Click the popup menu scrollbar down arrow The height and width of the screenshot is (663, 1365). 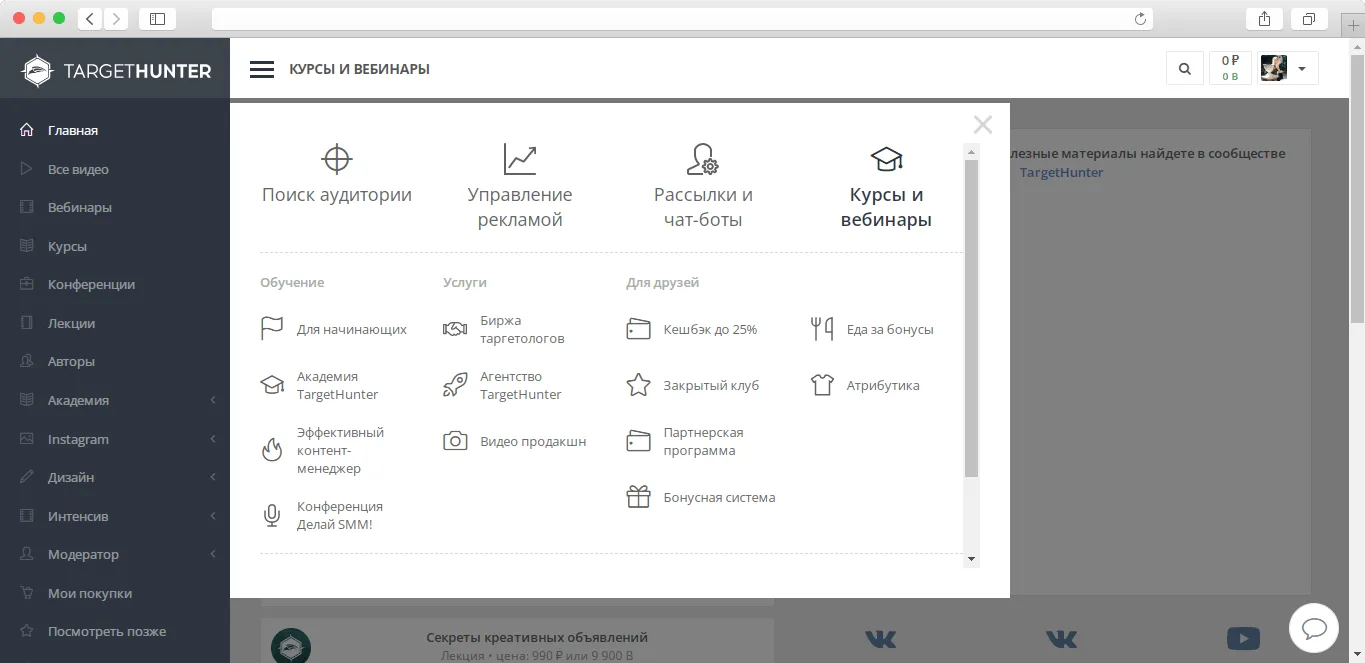coord(971,559)
